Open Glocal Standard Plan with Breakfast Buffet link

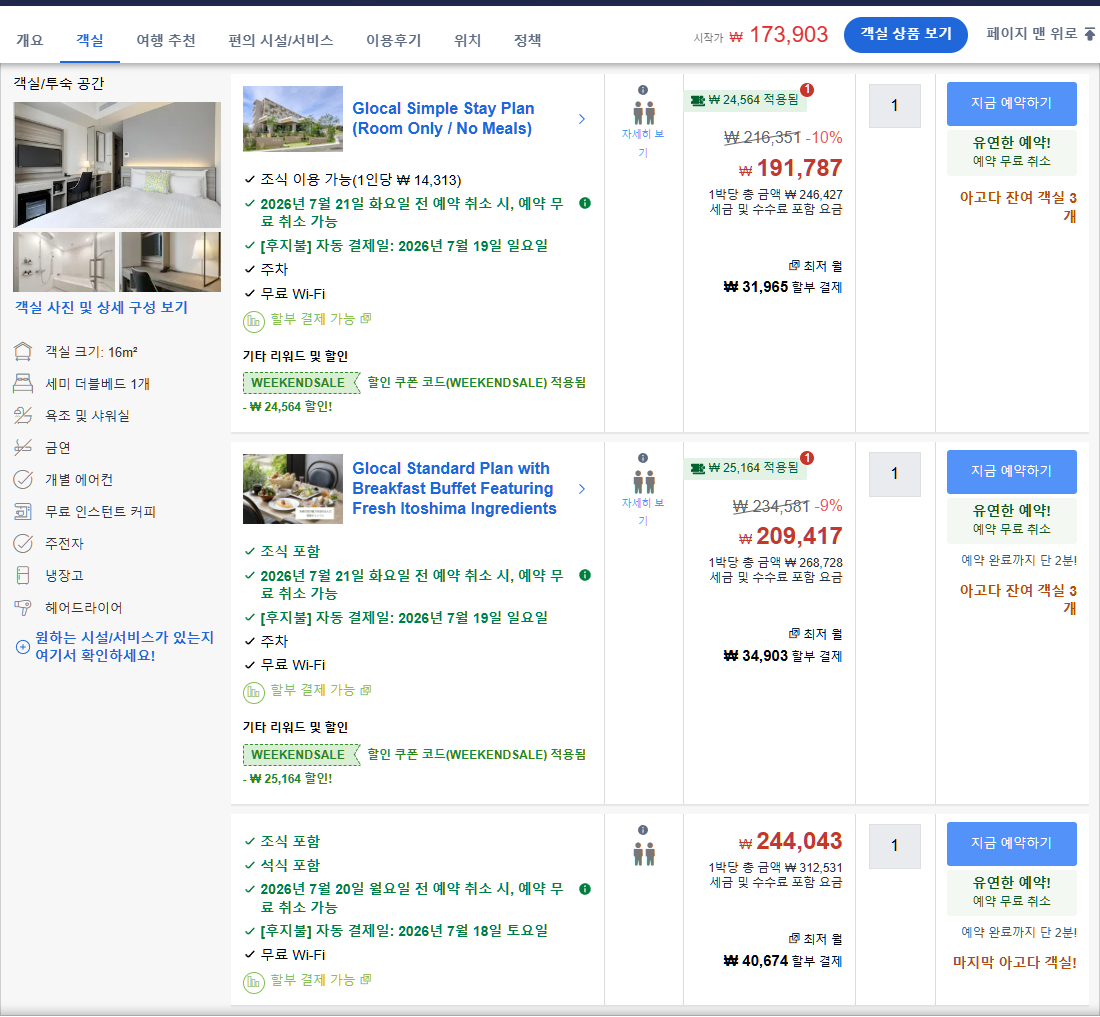[454, 488]
